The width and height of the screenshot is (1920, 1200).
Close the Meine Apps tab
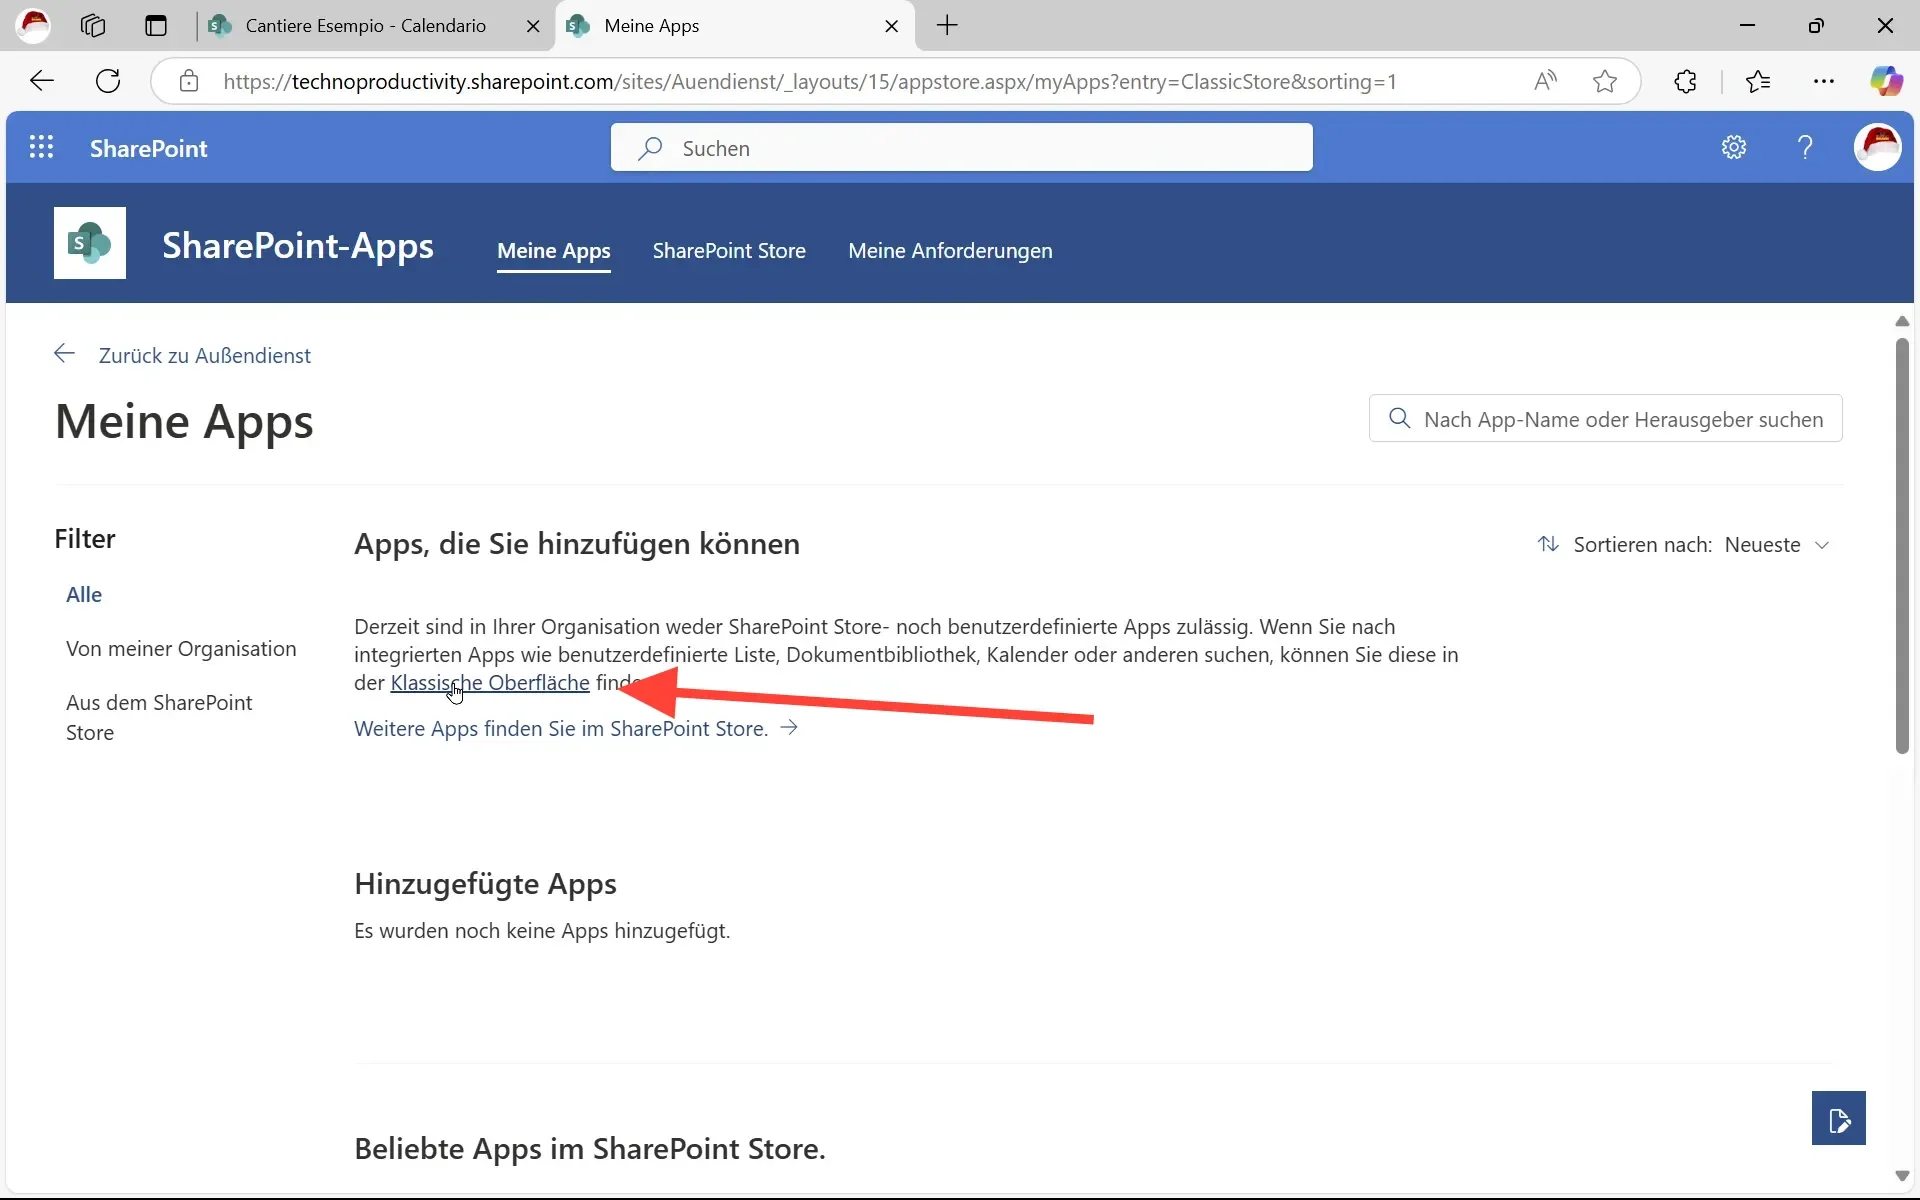click(891, 26)
